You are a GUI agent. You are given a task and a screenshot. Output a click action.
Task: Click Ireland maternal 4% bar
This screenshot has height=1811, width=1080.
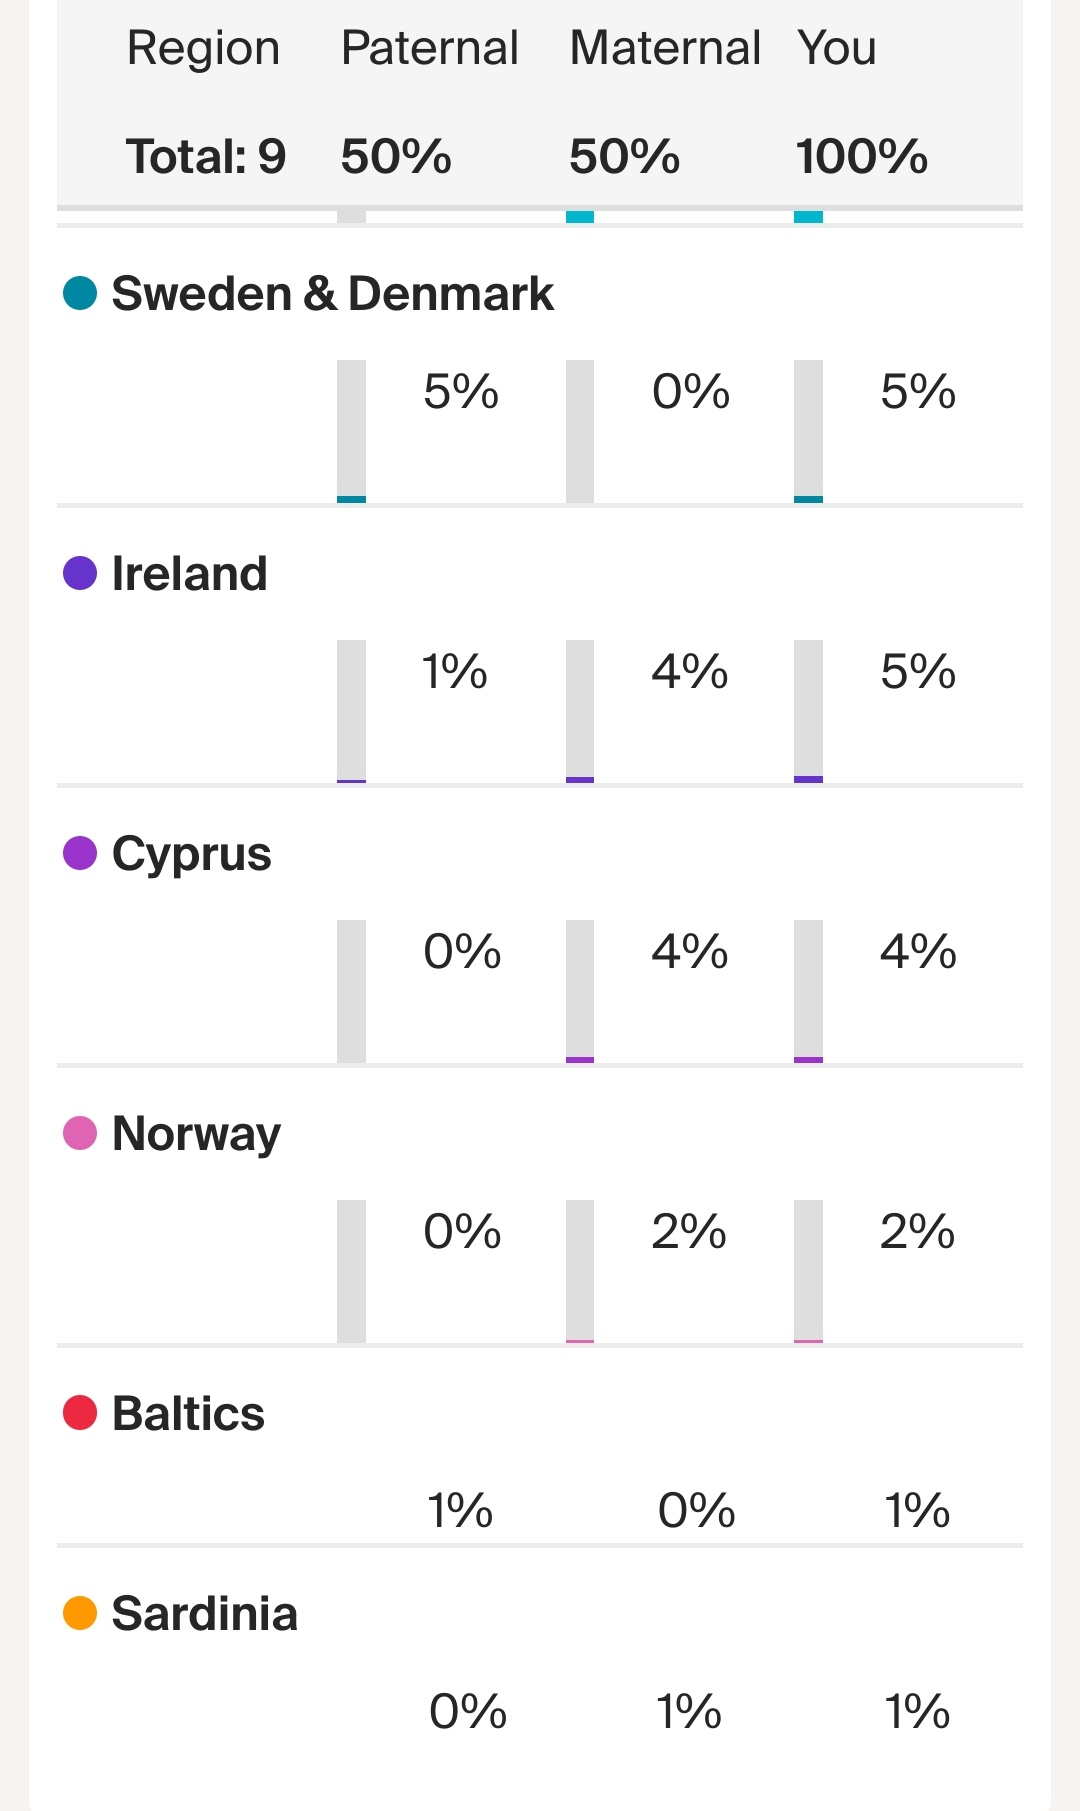(580, 712)
